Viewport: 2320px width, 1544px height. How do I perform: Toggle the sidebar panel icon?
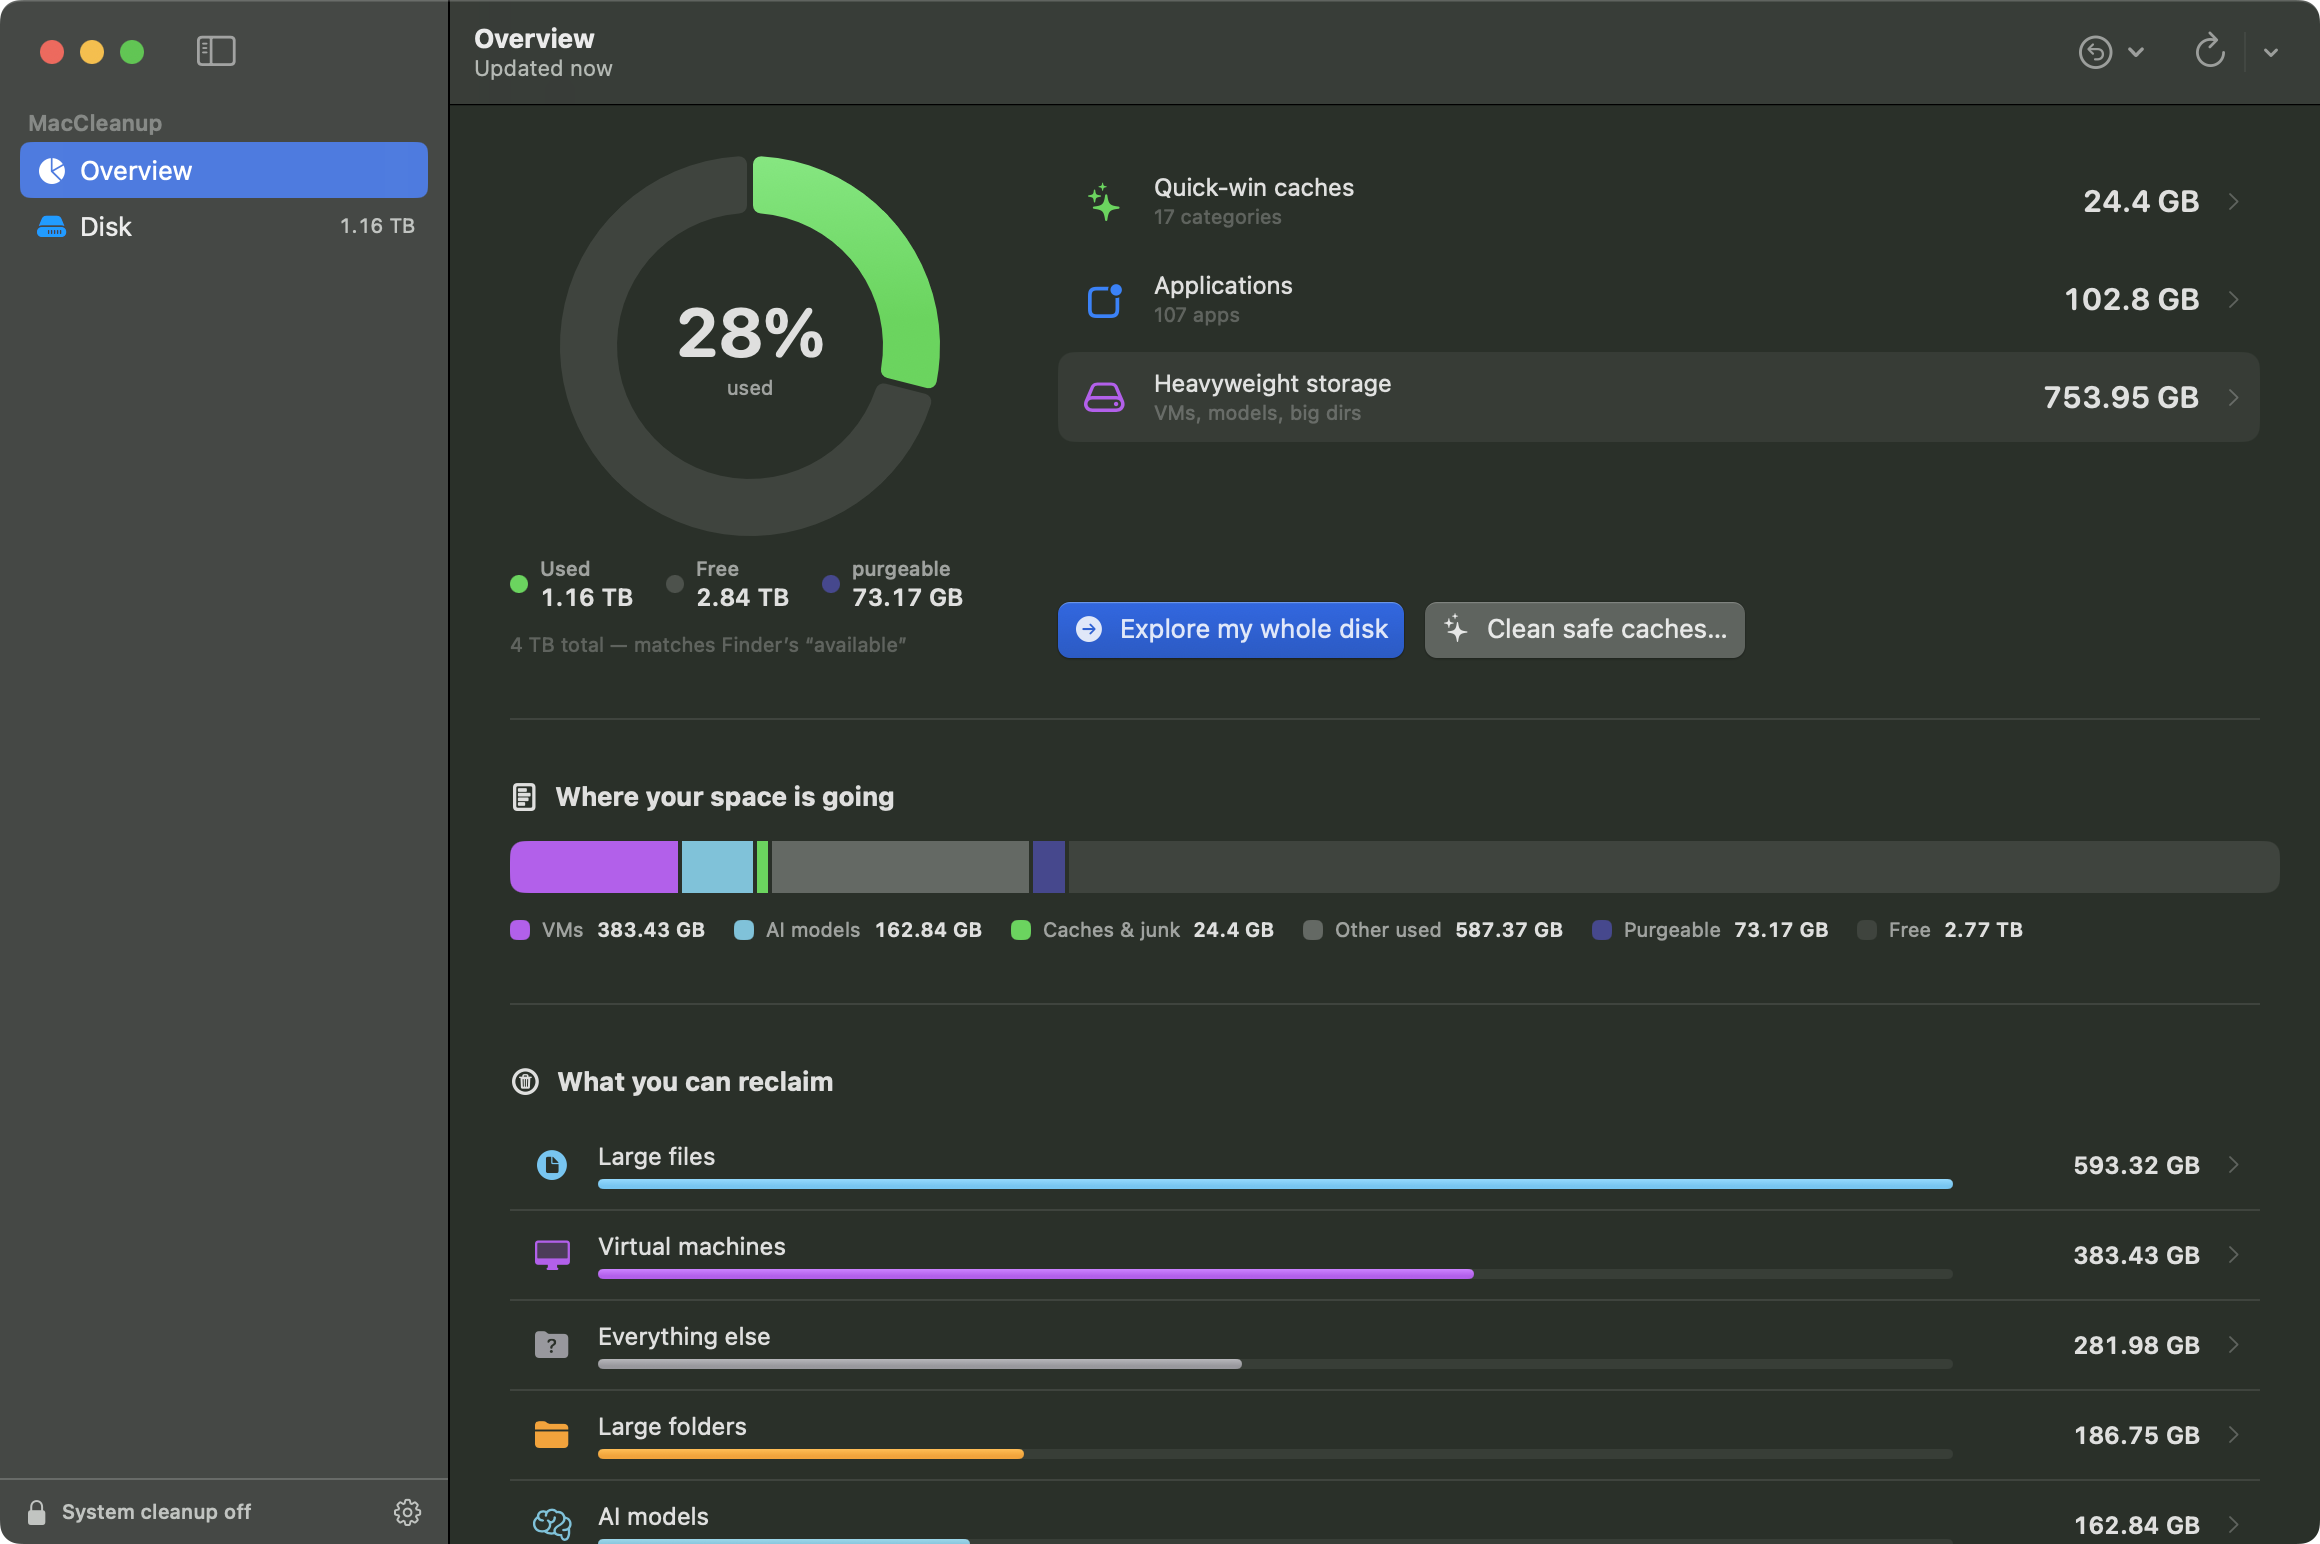(x=216, y=51)
